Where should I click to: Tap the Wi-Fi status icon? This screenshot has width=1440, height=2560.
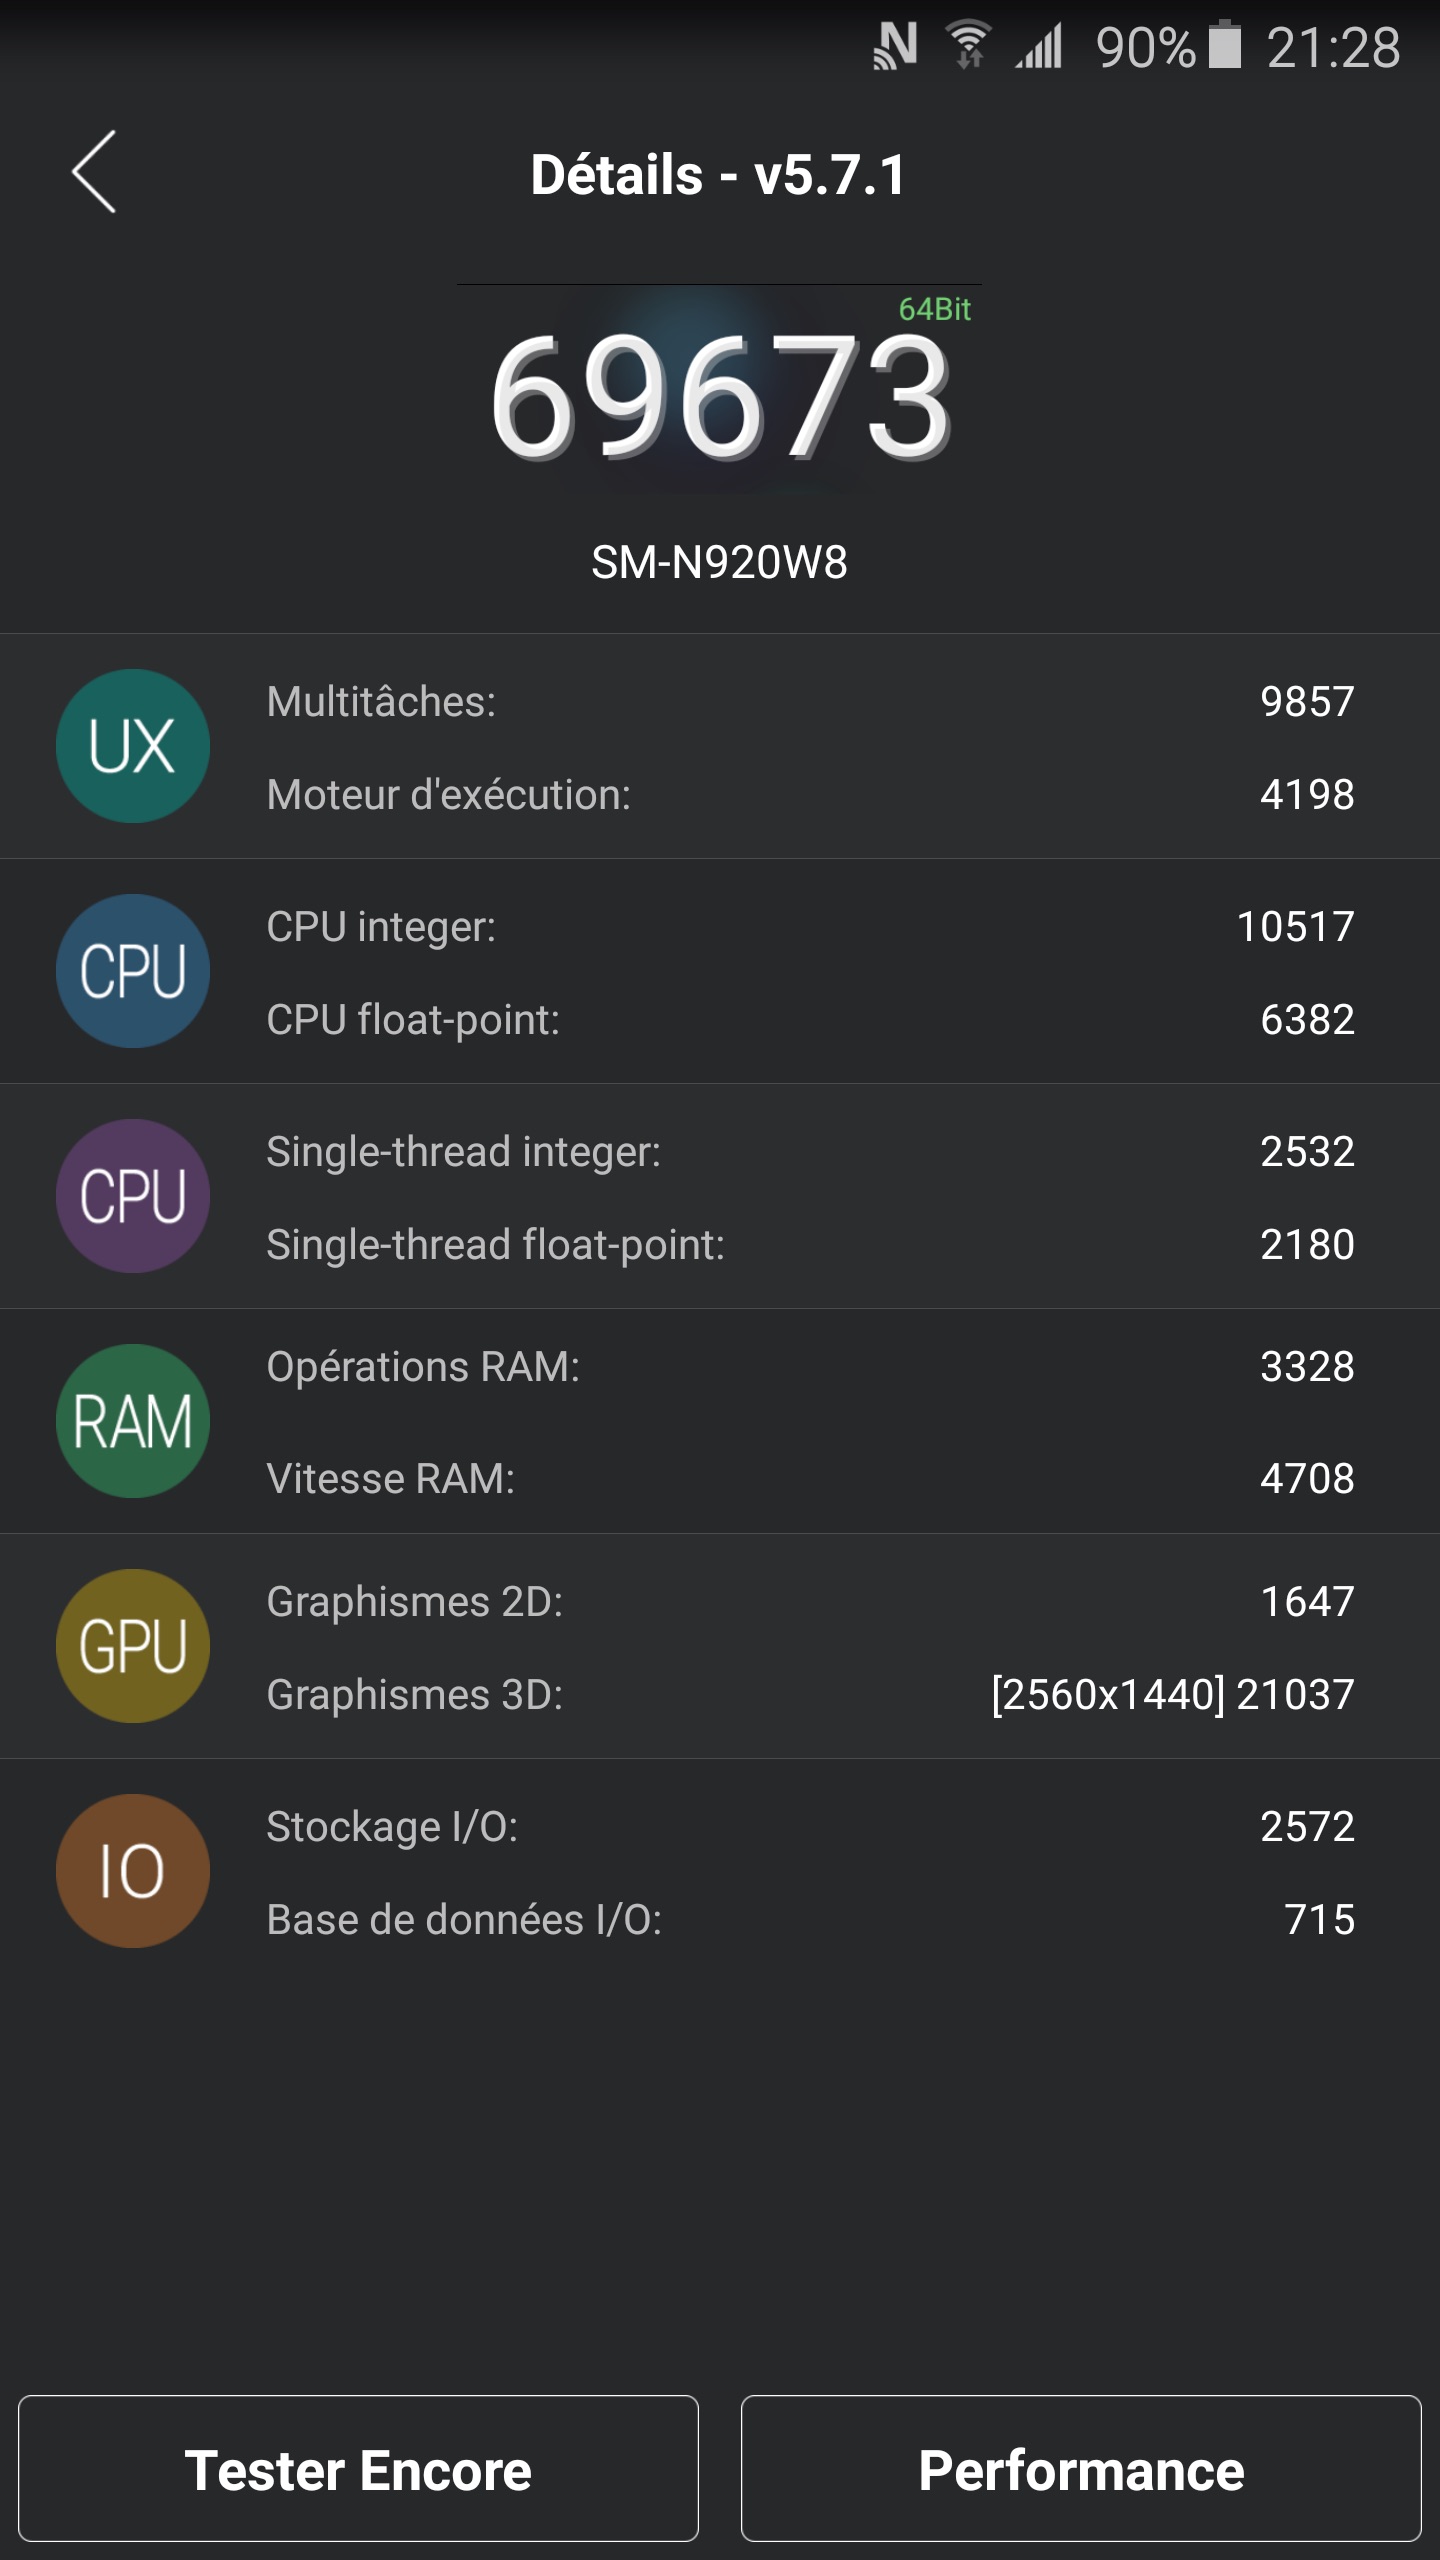tap(968, 47)
